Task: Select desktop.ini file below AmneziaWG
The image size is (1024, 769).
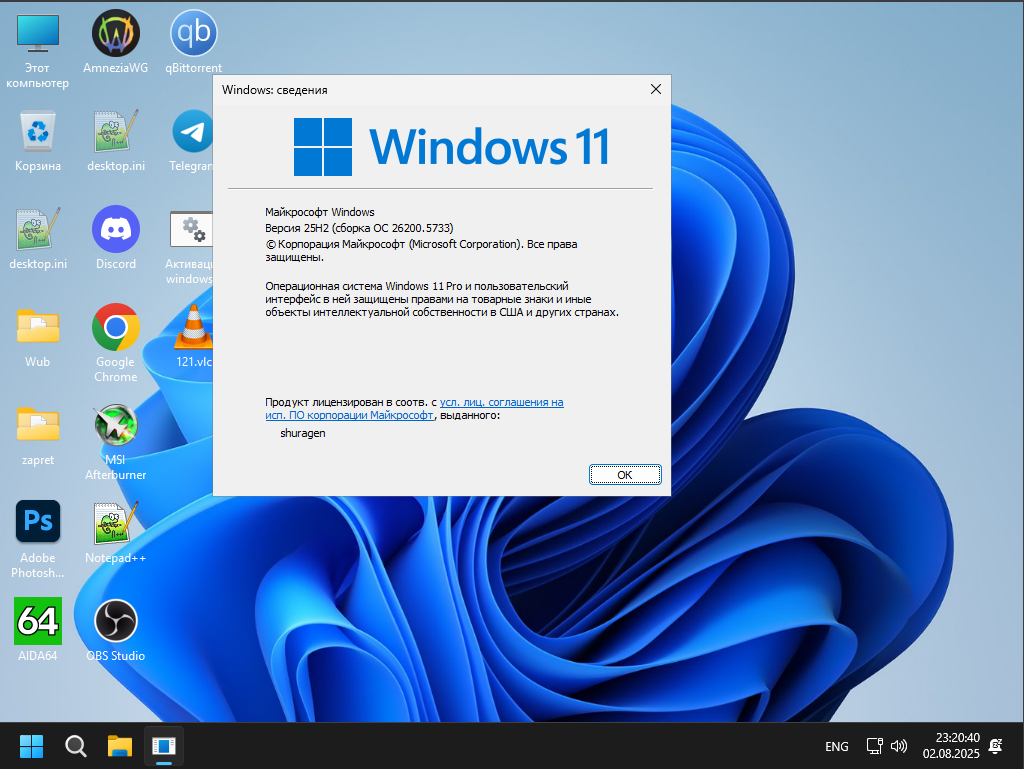Action: (116, 141)
